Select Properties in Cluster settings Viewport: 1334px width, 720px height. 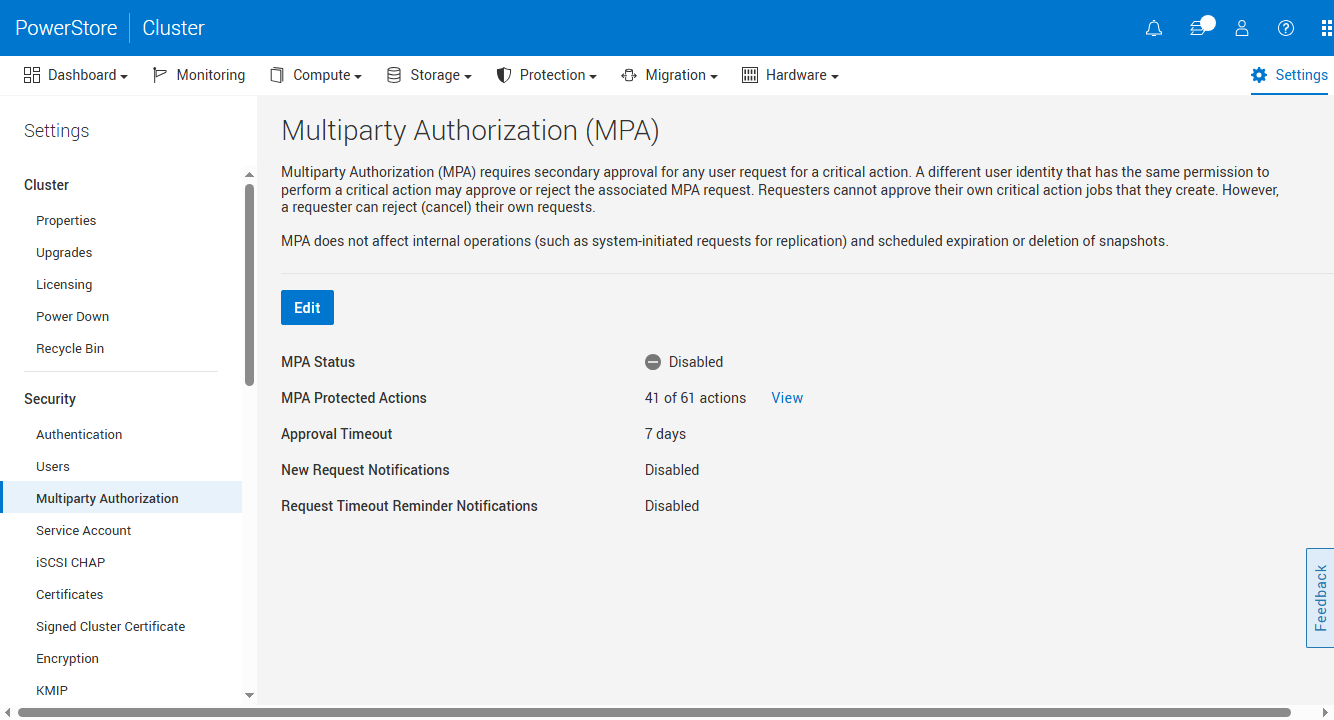[x=66, y=221]
